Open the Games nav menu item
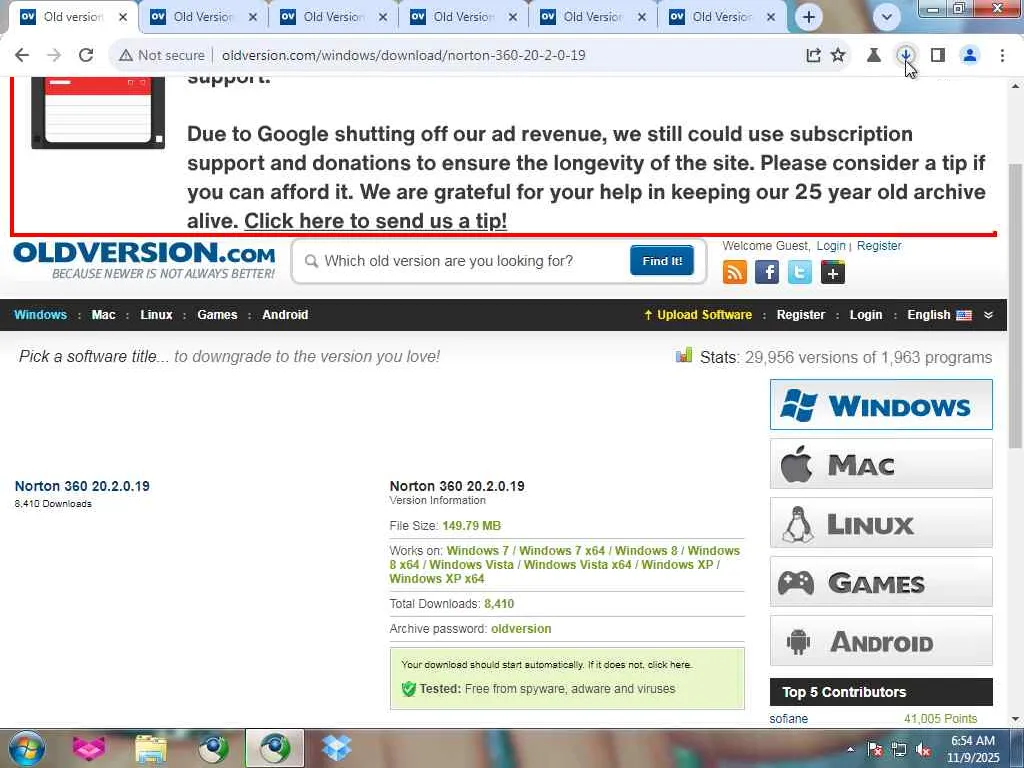This screenshot has height=768, width=1024. point(217,315)
